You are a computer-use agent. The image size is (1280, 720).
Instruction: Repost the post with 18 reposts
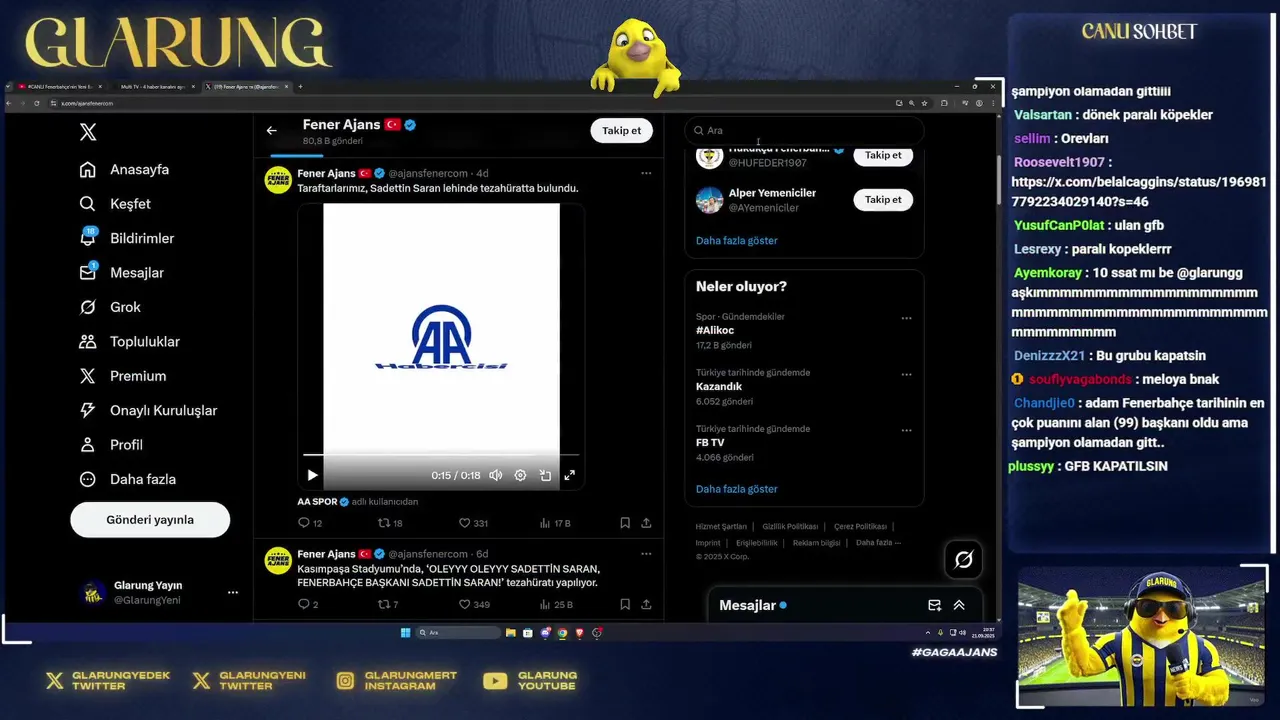pyautogui.click(x=390, y=523)
